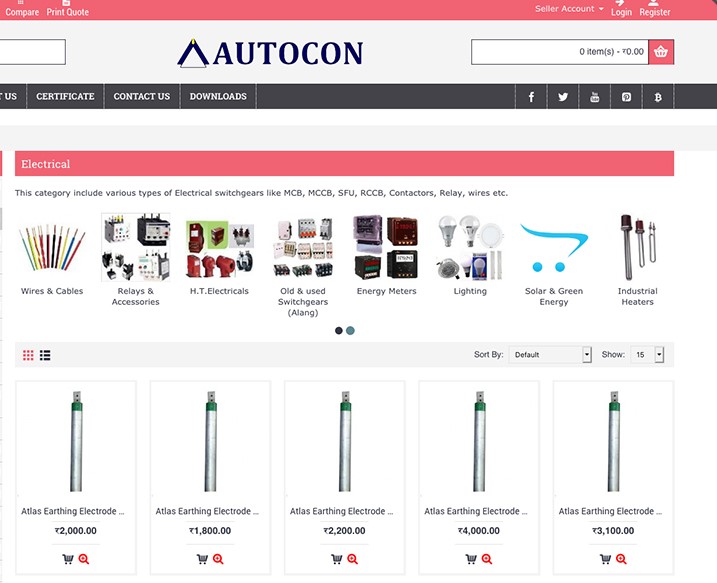Quick view the ₹3,100.00 Atlas Earthing Electrode
The height and width of the screenshot is (583, 717).
pyautogui.click(x=621, y=559)
